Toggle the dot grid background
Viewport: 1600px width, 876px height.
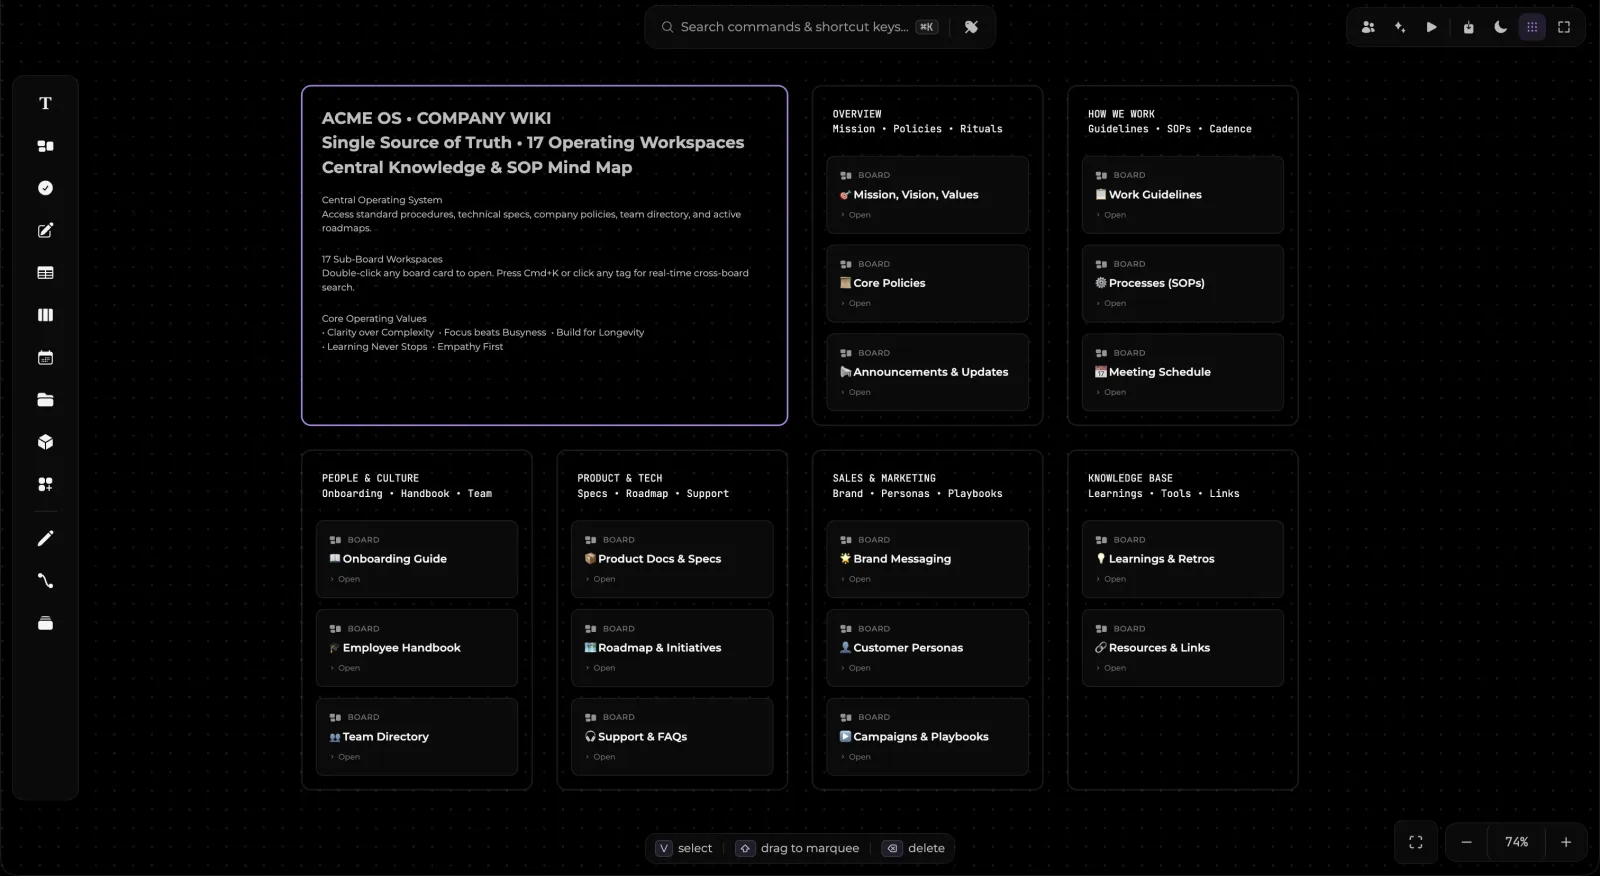coord(1532,27)
